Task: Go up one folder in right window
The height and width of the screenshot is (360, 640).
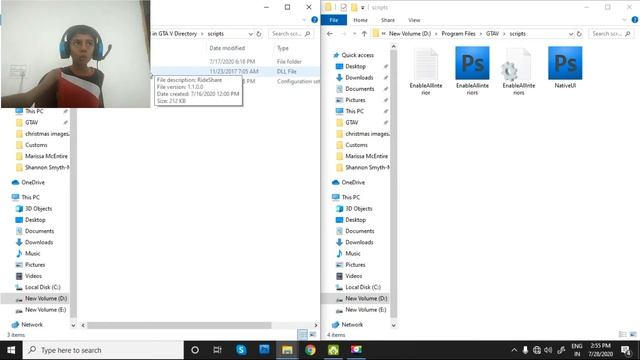Action: click(x=364, y=34)
